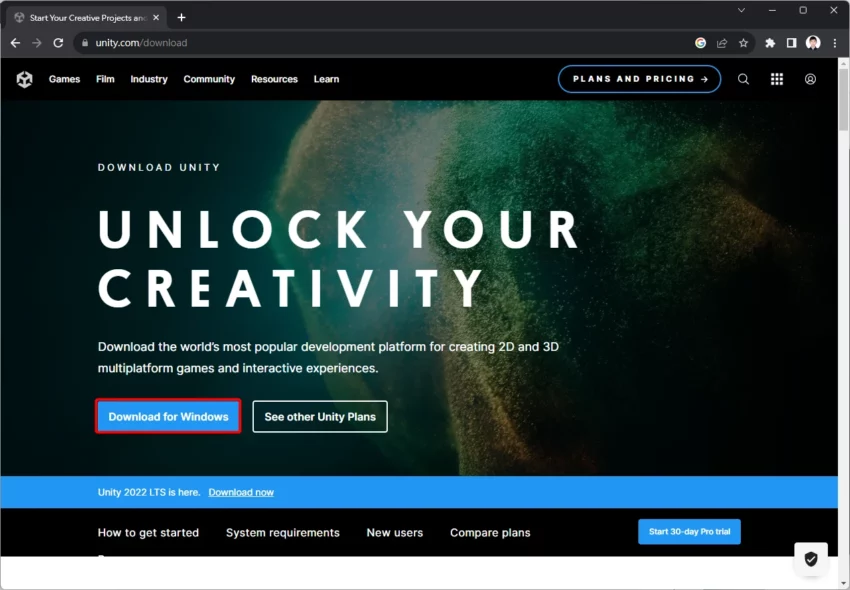Screen dimensions: 850x590
Task: Click the unity.com/download address bar
Action: click(379, 43)
